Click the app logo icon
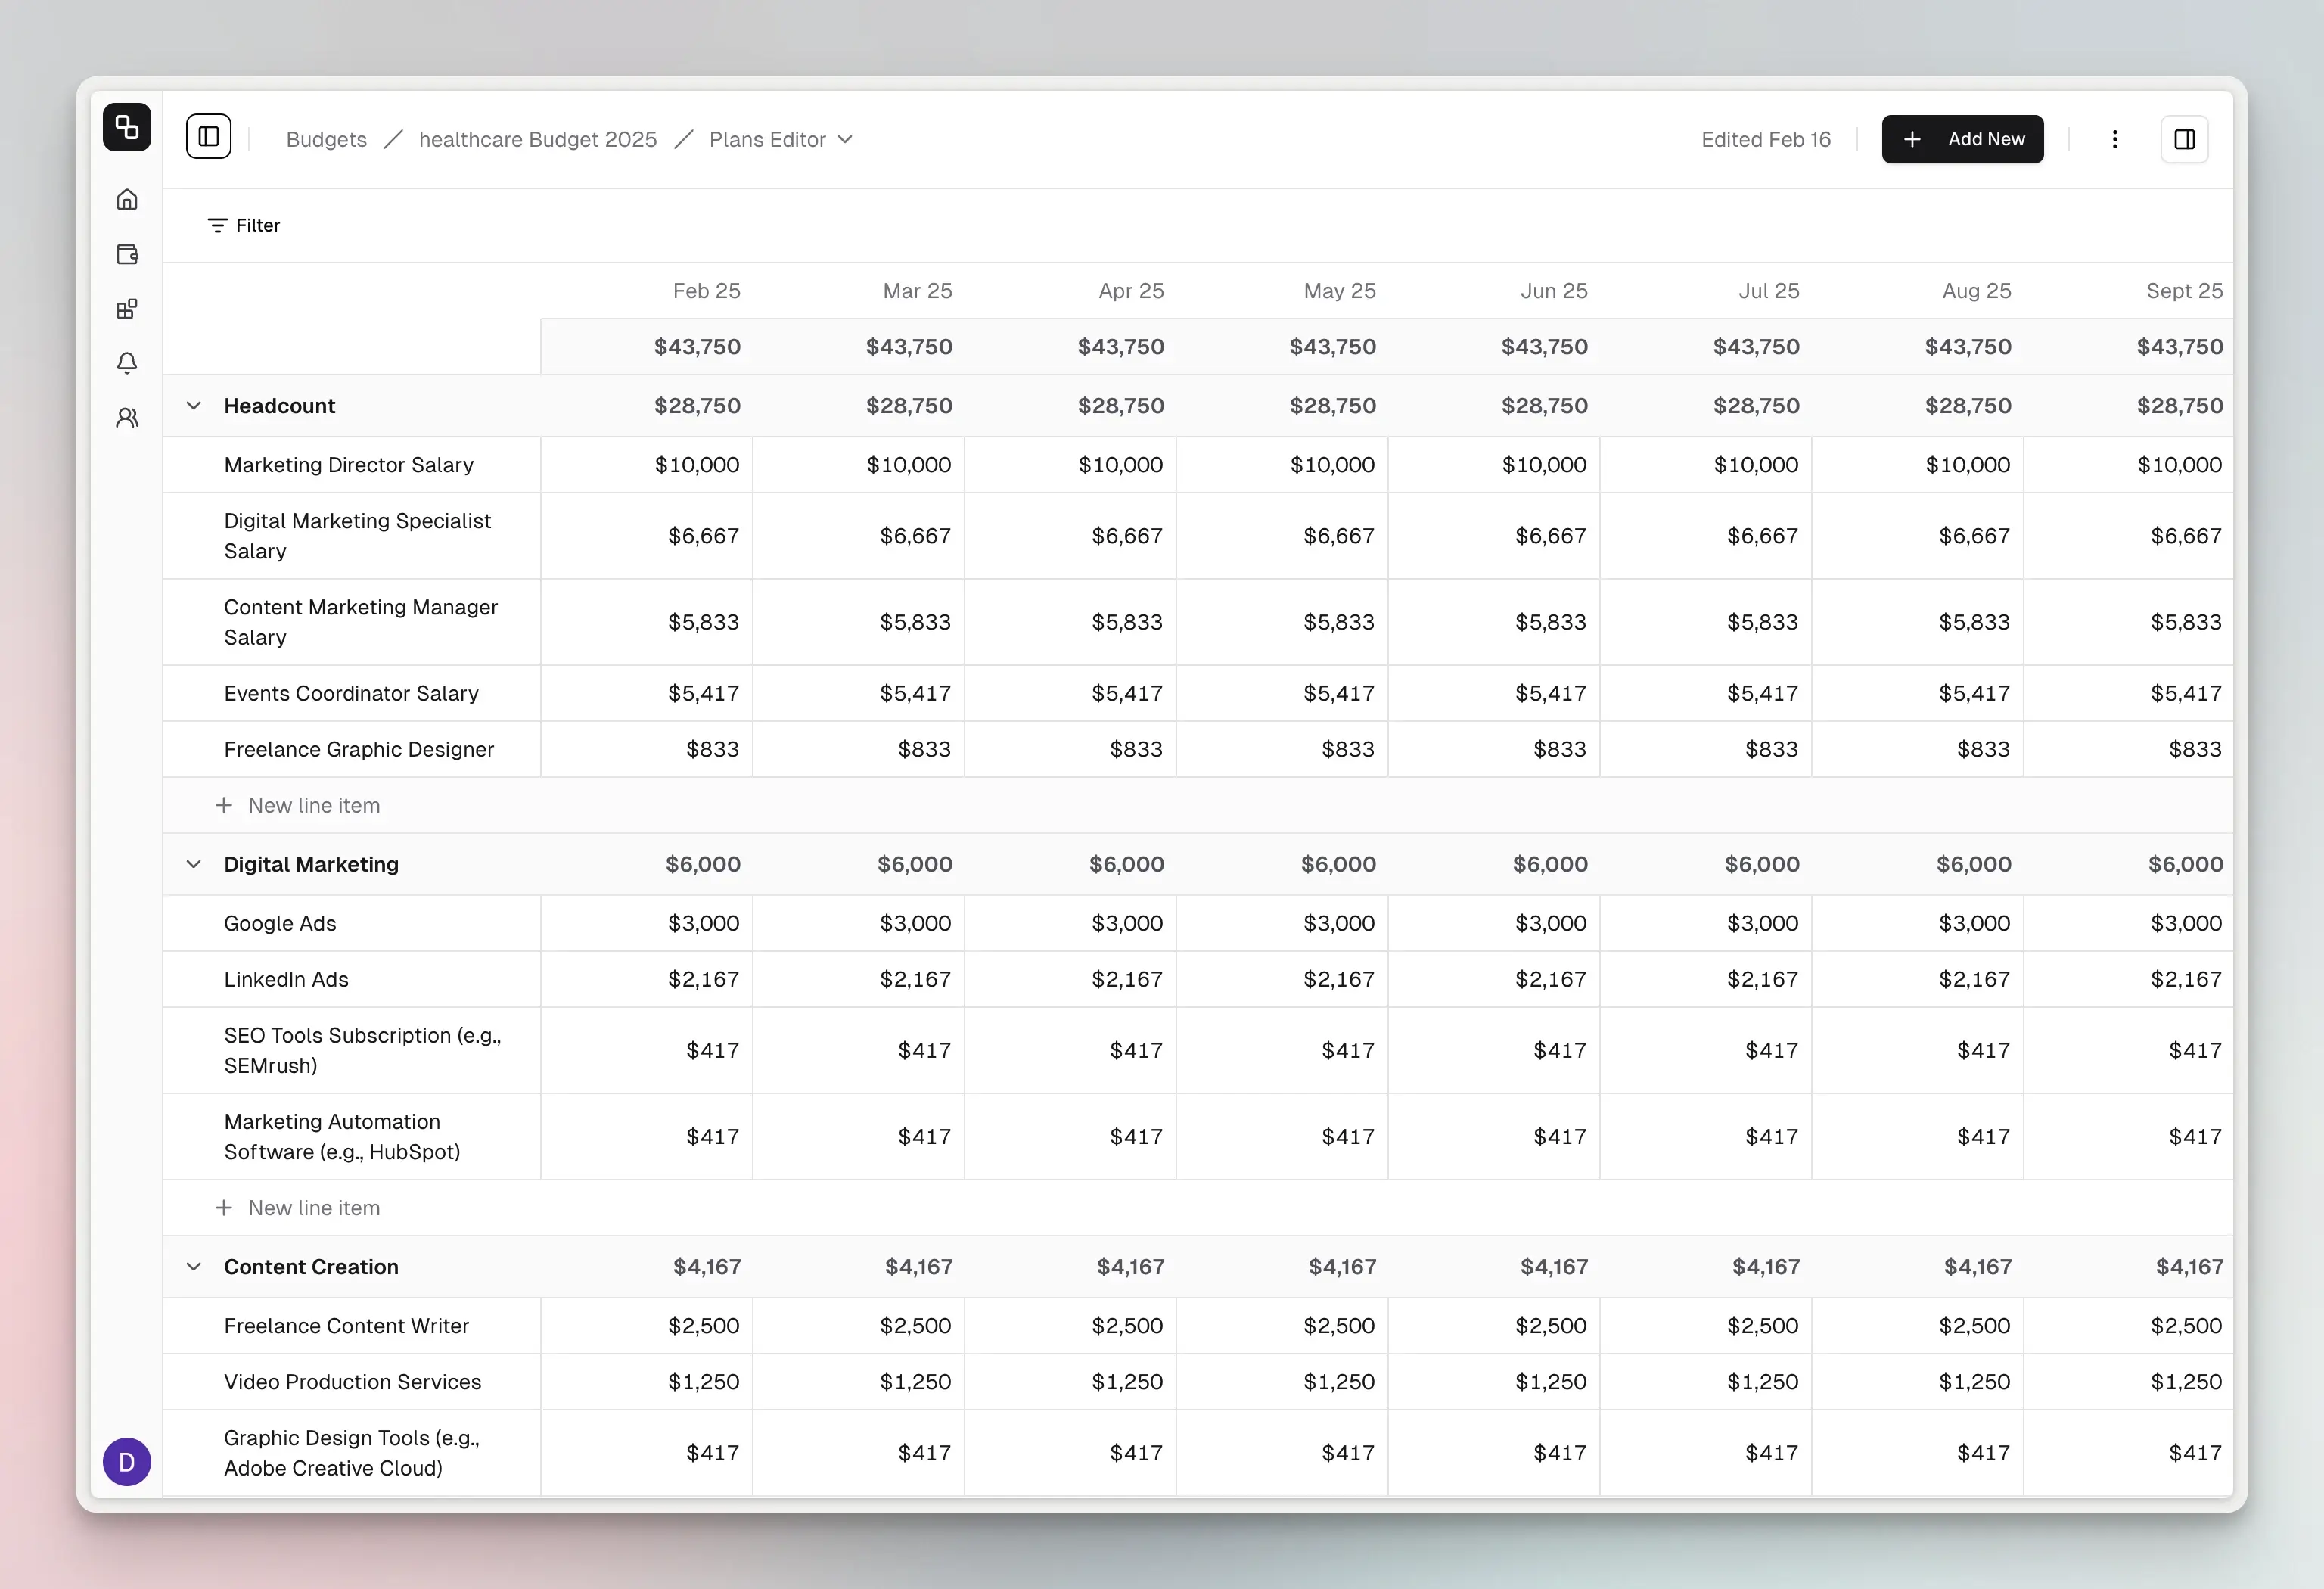This screenshot has width=2324, height=1589. coord(127,127)
